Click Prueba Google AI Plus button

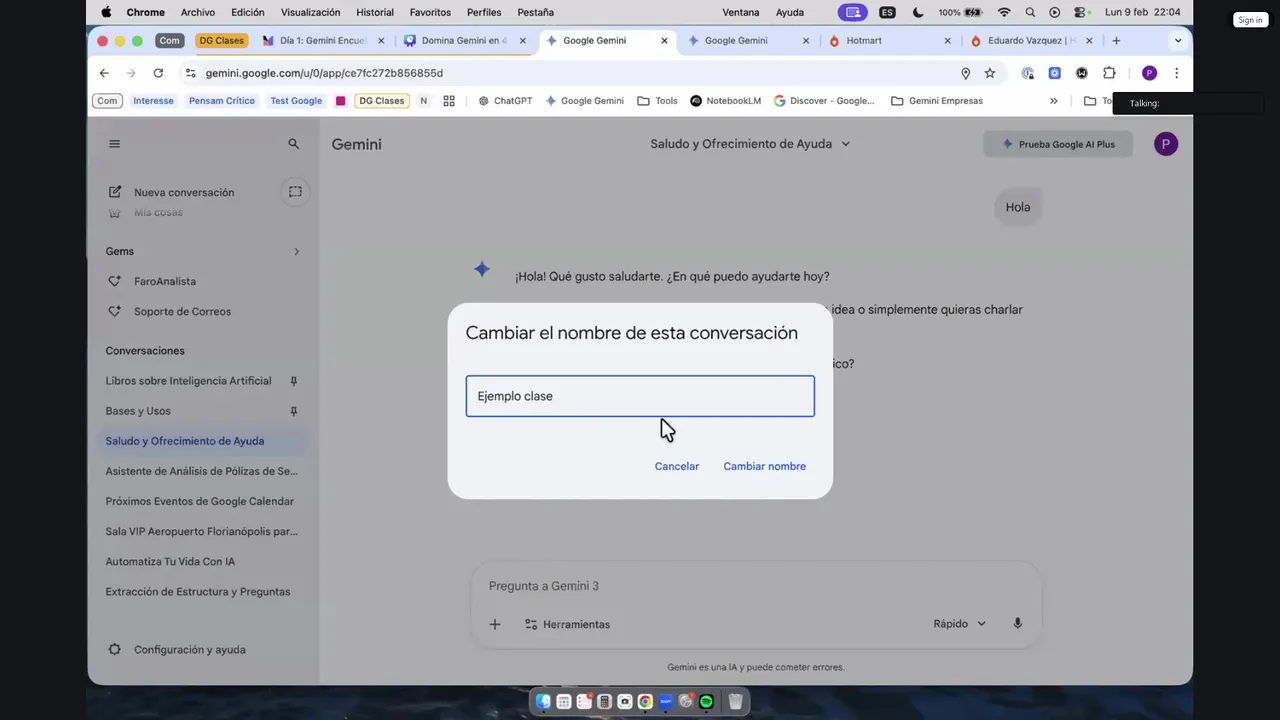point(1058,144)
